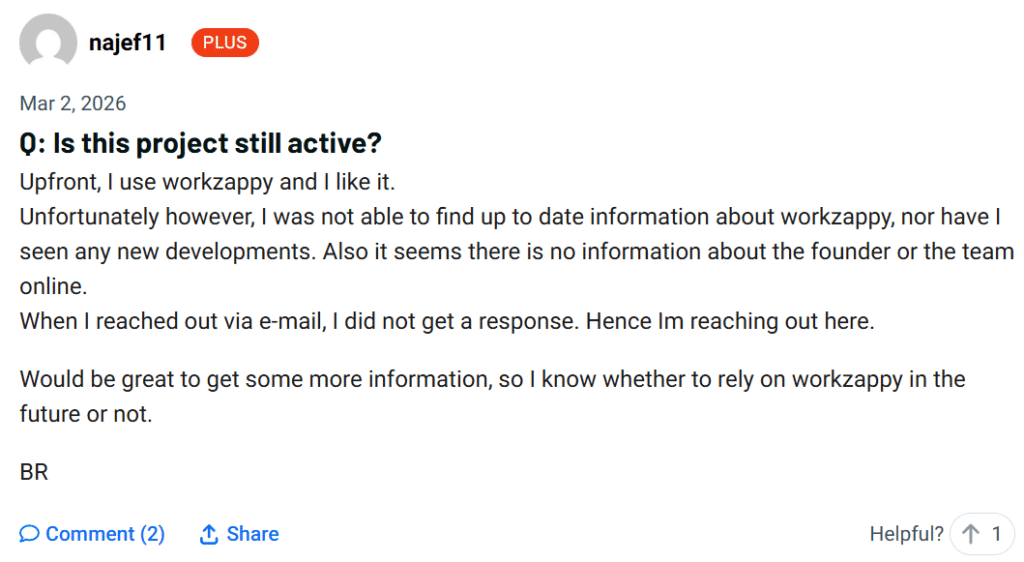The image size is (1024, 562).
Task: Click the helpful vote count of 1
Action: click(997, 534)
